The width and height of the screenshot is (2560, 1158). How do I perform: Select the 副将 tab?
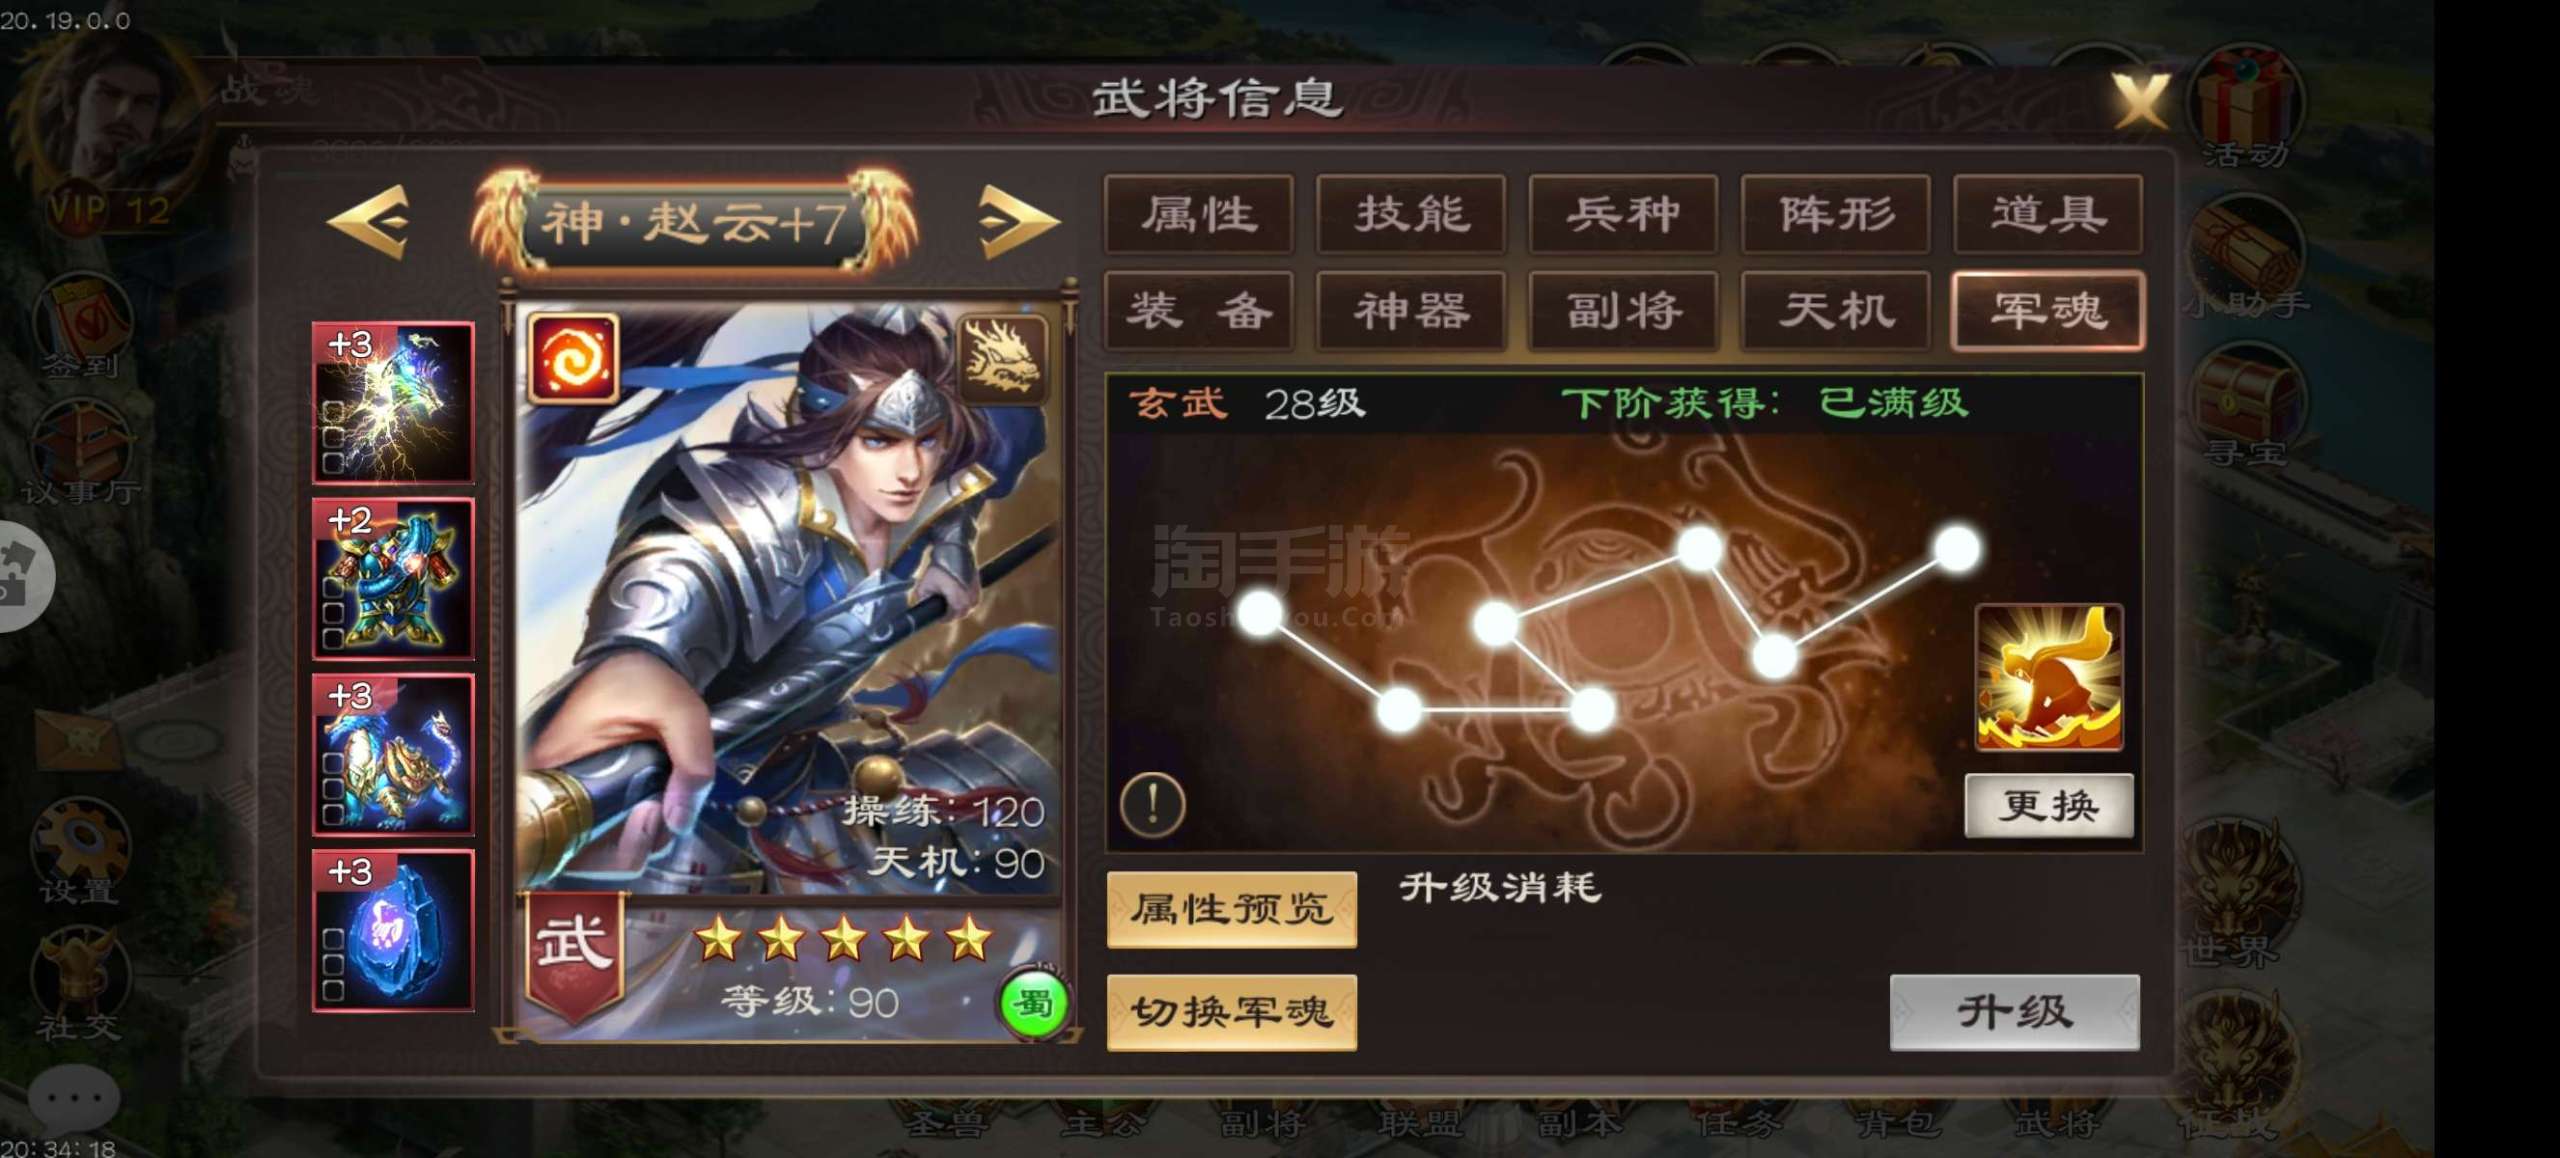point(1623,310)
